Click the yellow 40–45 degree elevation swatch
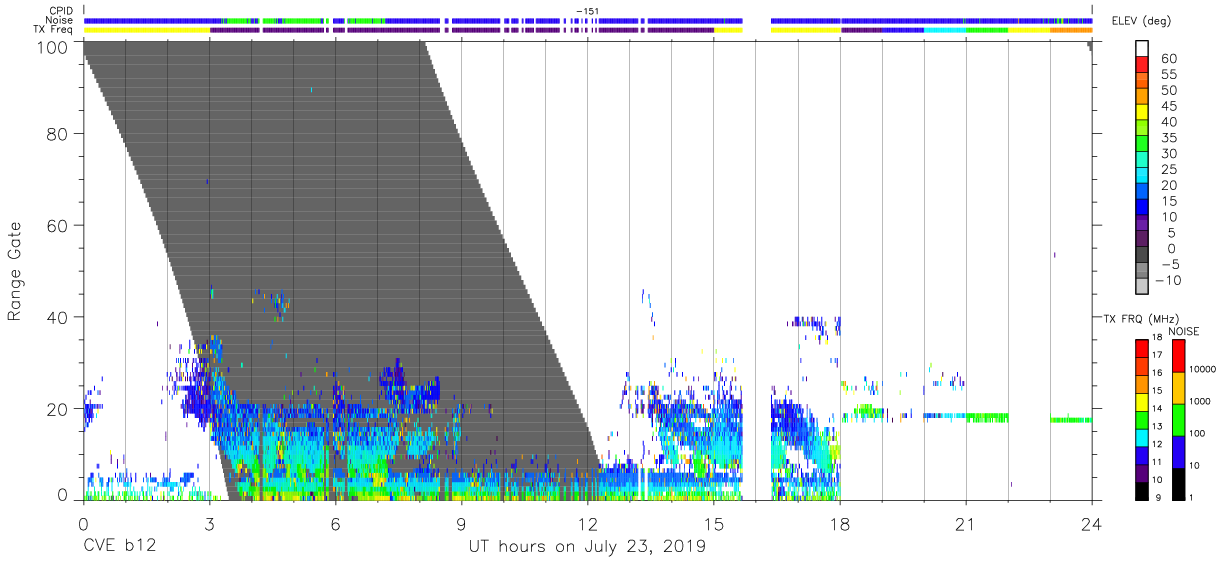 click(1143, 114)
